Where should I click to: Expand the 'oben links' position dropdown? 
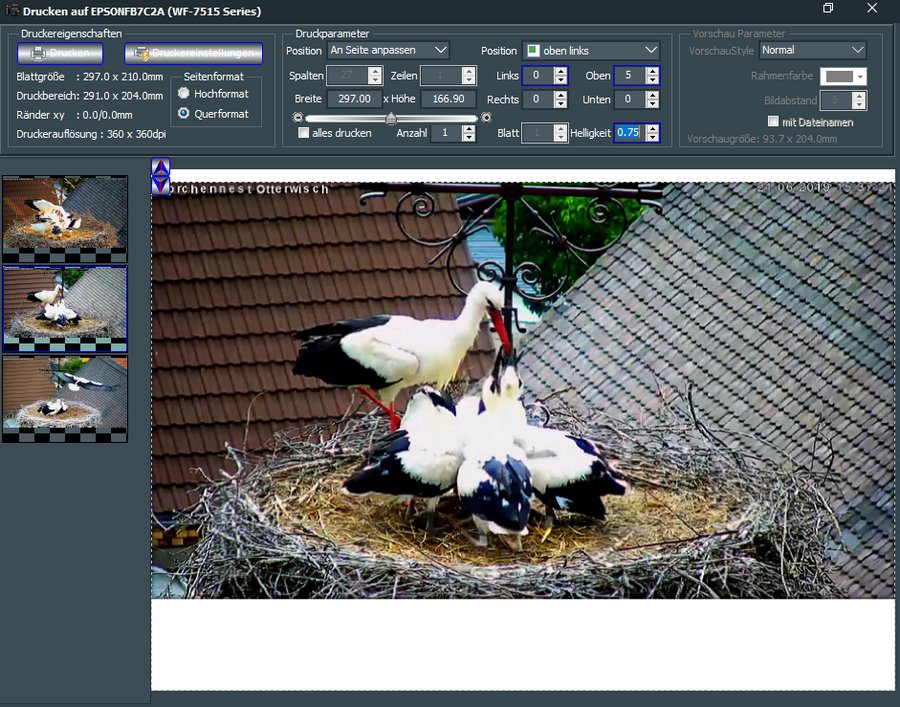[591, 50]
